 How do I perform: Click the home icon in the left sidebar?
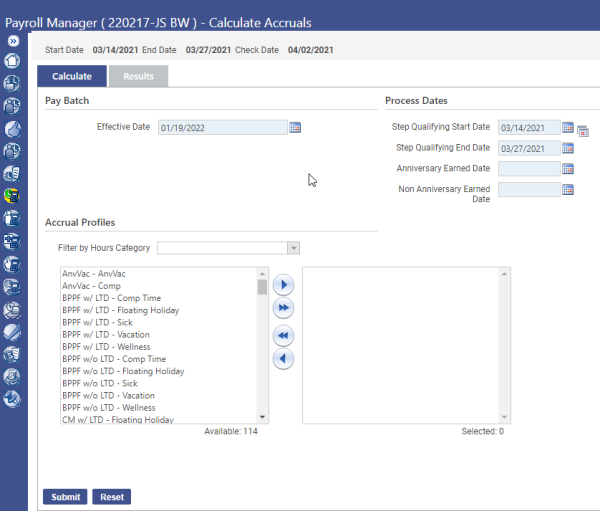pyautogui.click(x=13, y=60)
